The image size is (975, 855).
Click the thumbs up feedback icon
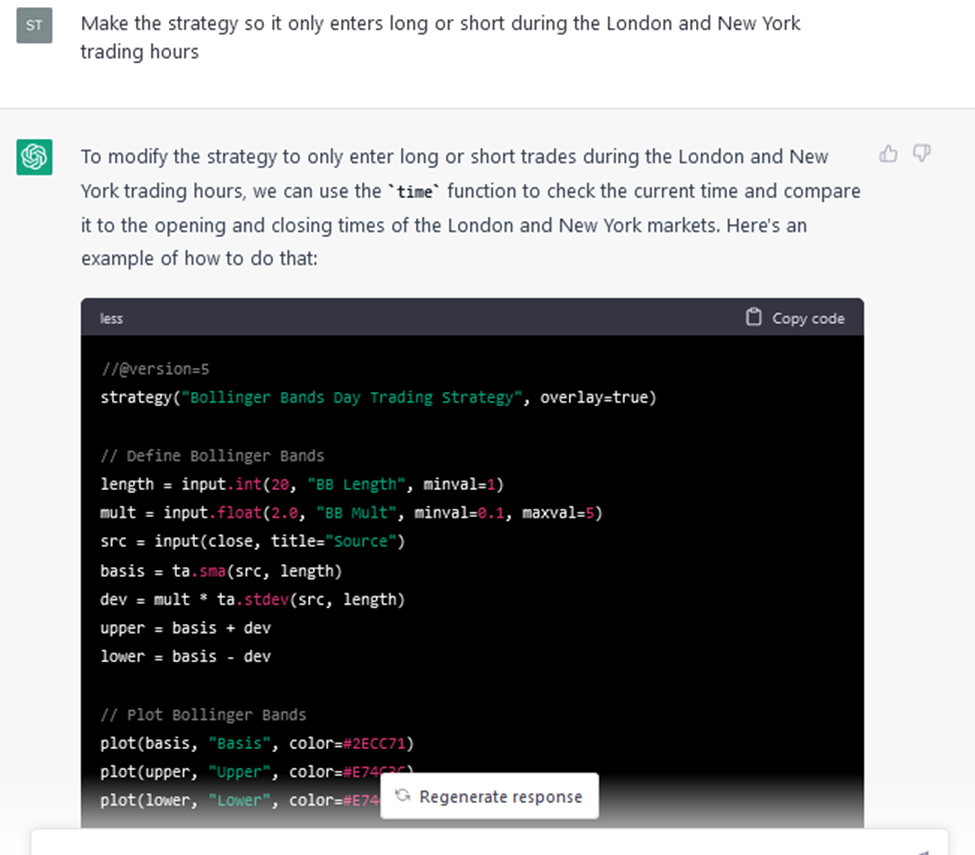(888, 154)
